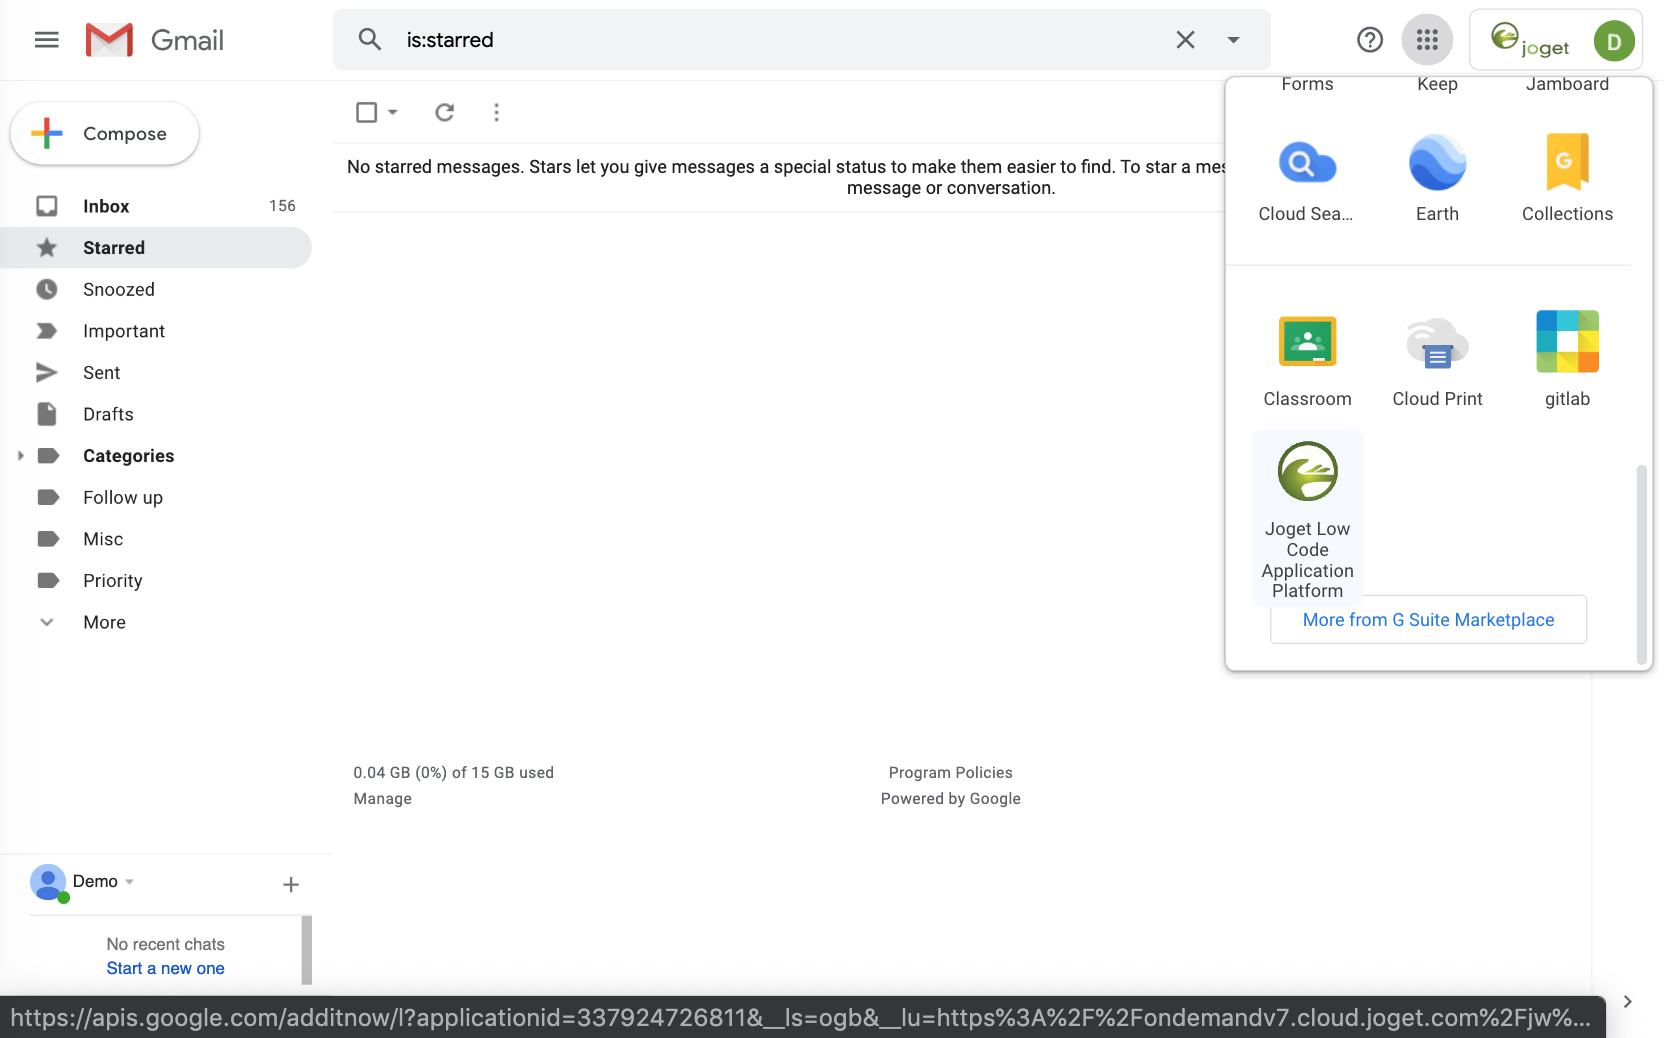Click the search magnifier icon

[x=370, y=40]
